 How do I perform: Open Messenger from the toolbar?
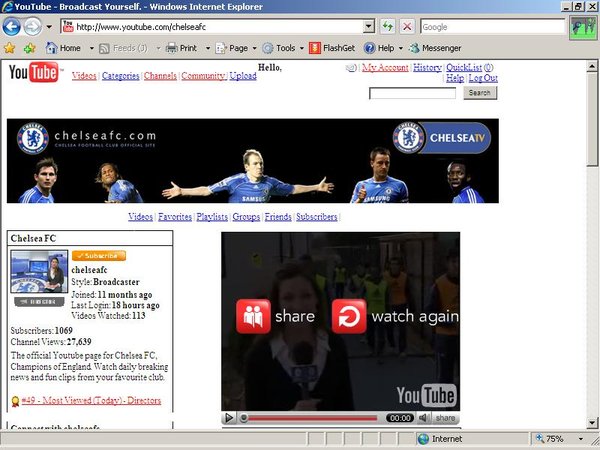pyautogui.click(x=435, y=48)
